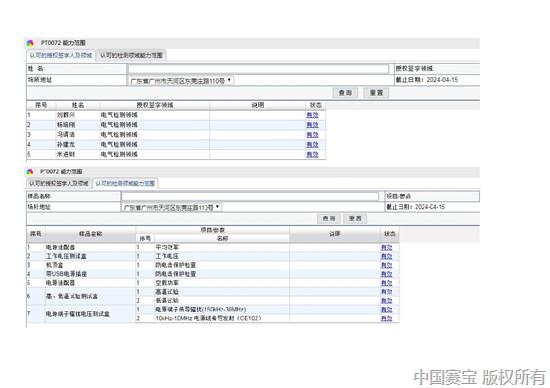Screen dimensions: 550x388
Task: Open 有效 link for 低温试验 row
Action: 387,301
